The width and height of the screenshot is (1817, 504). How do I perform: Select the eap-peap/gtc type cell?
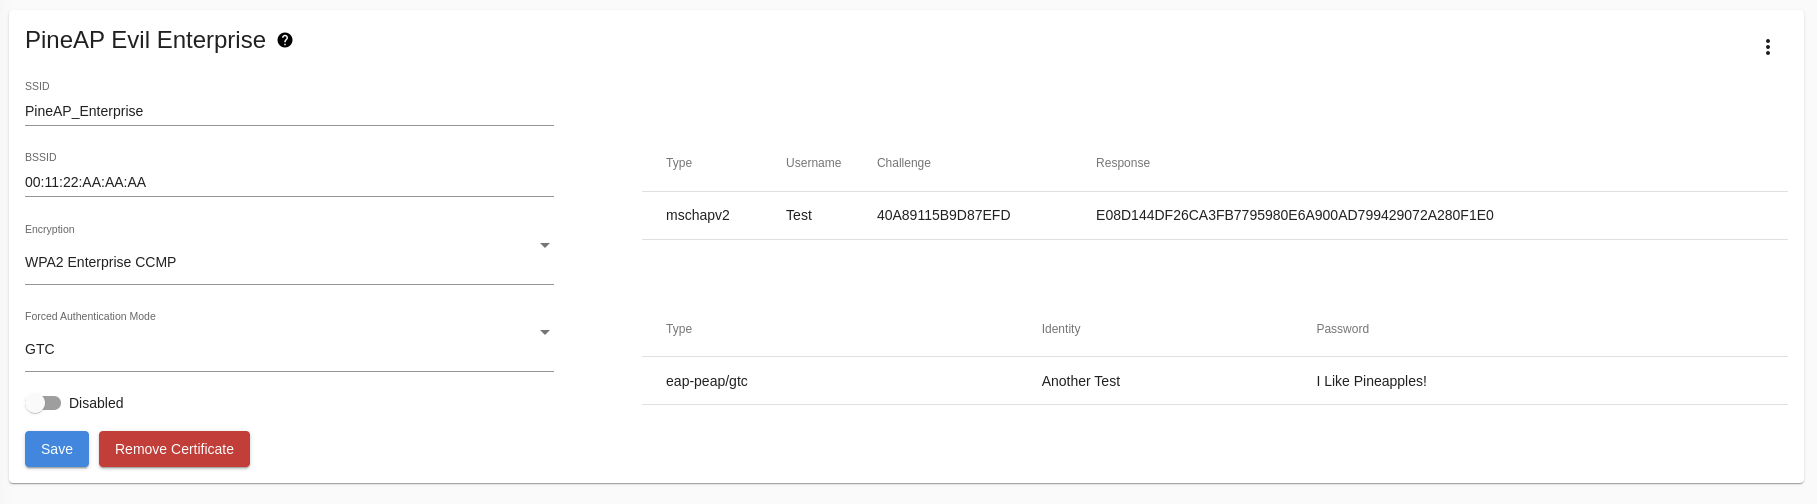point(707,381)
